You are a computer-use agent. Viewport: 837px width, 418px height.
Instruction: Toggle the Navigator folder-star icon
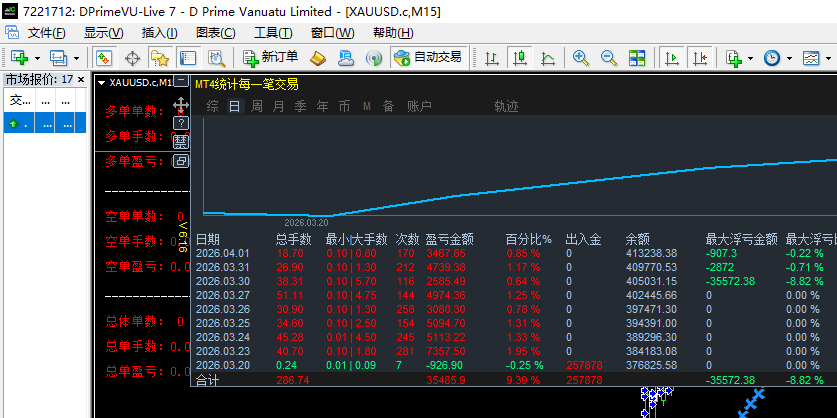click(x=160, y=58)
